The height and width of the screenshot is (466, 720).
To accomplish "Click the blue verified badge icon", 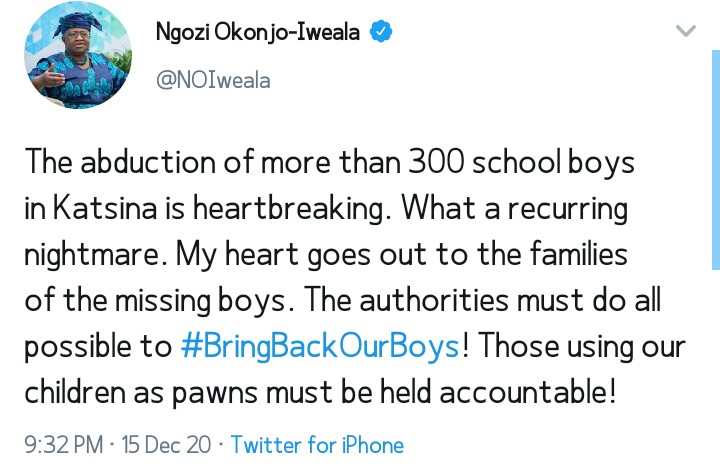I will 382,32.
